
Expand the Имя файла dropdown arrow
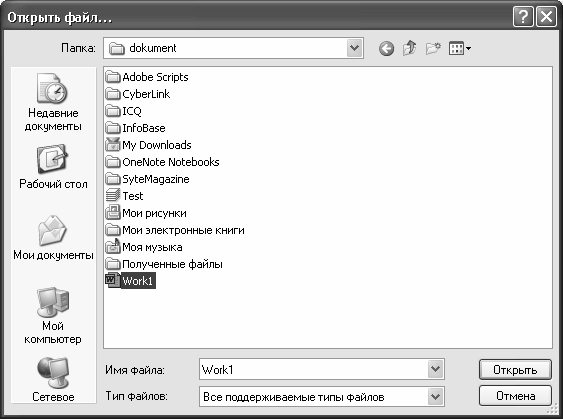(435, 369)
